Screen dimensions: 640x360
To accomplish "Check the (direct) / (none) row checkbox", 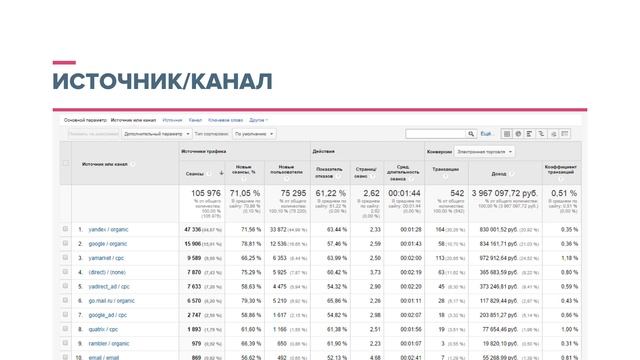I will coord(65,272).
